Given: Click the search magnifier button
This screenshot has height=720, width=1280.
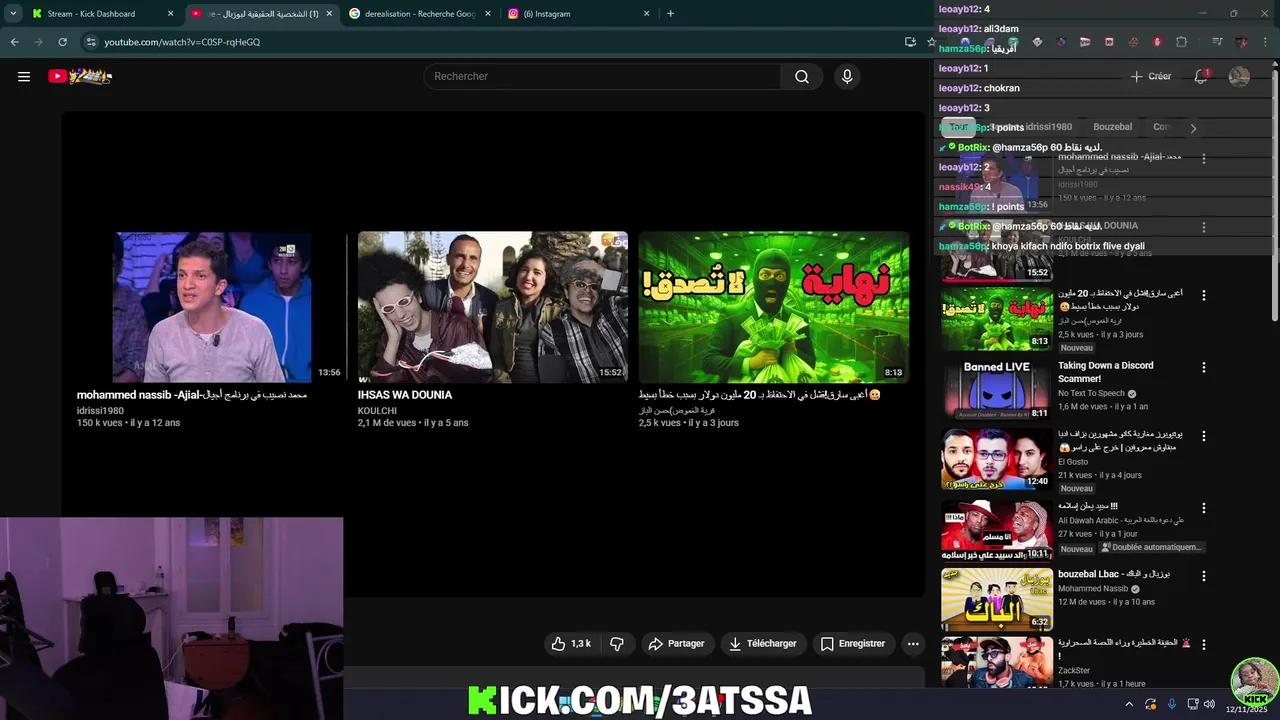Looking at the screenshot, I should click(x=802, y=77).
